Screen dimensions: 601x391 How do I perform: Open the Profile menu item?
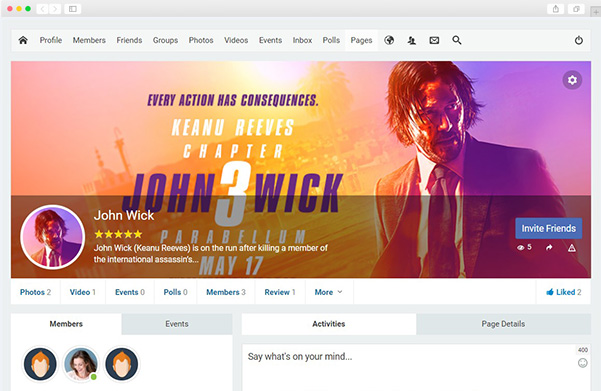pyautogui.click(x=51, y=40)
